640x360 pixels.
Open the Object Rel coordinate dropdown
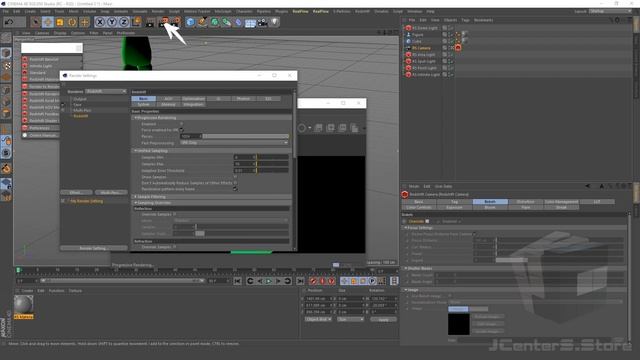click(x=318, y=319)
